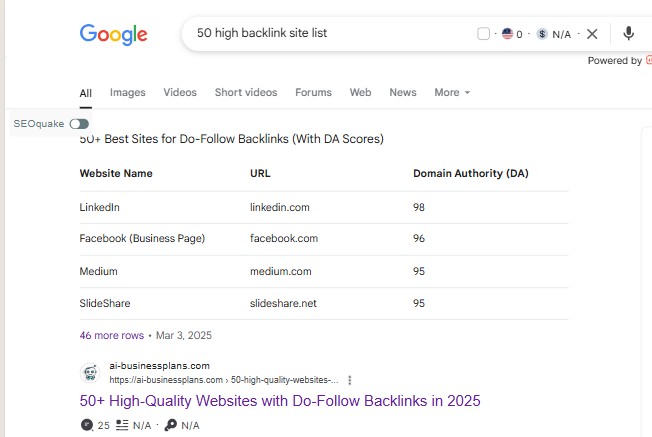Click the DA value 98
Viewport: 652px width, 437px height.
click(x=419, y=207)
